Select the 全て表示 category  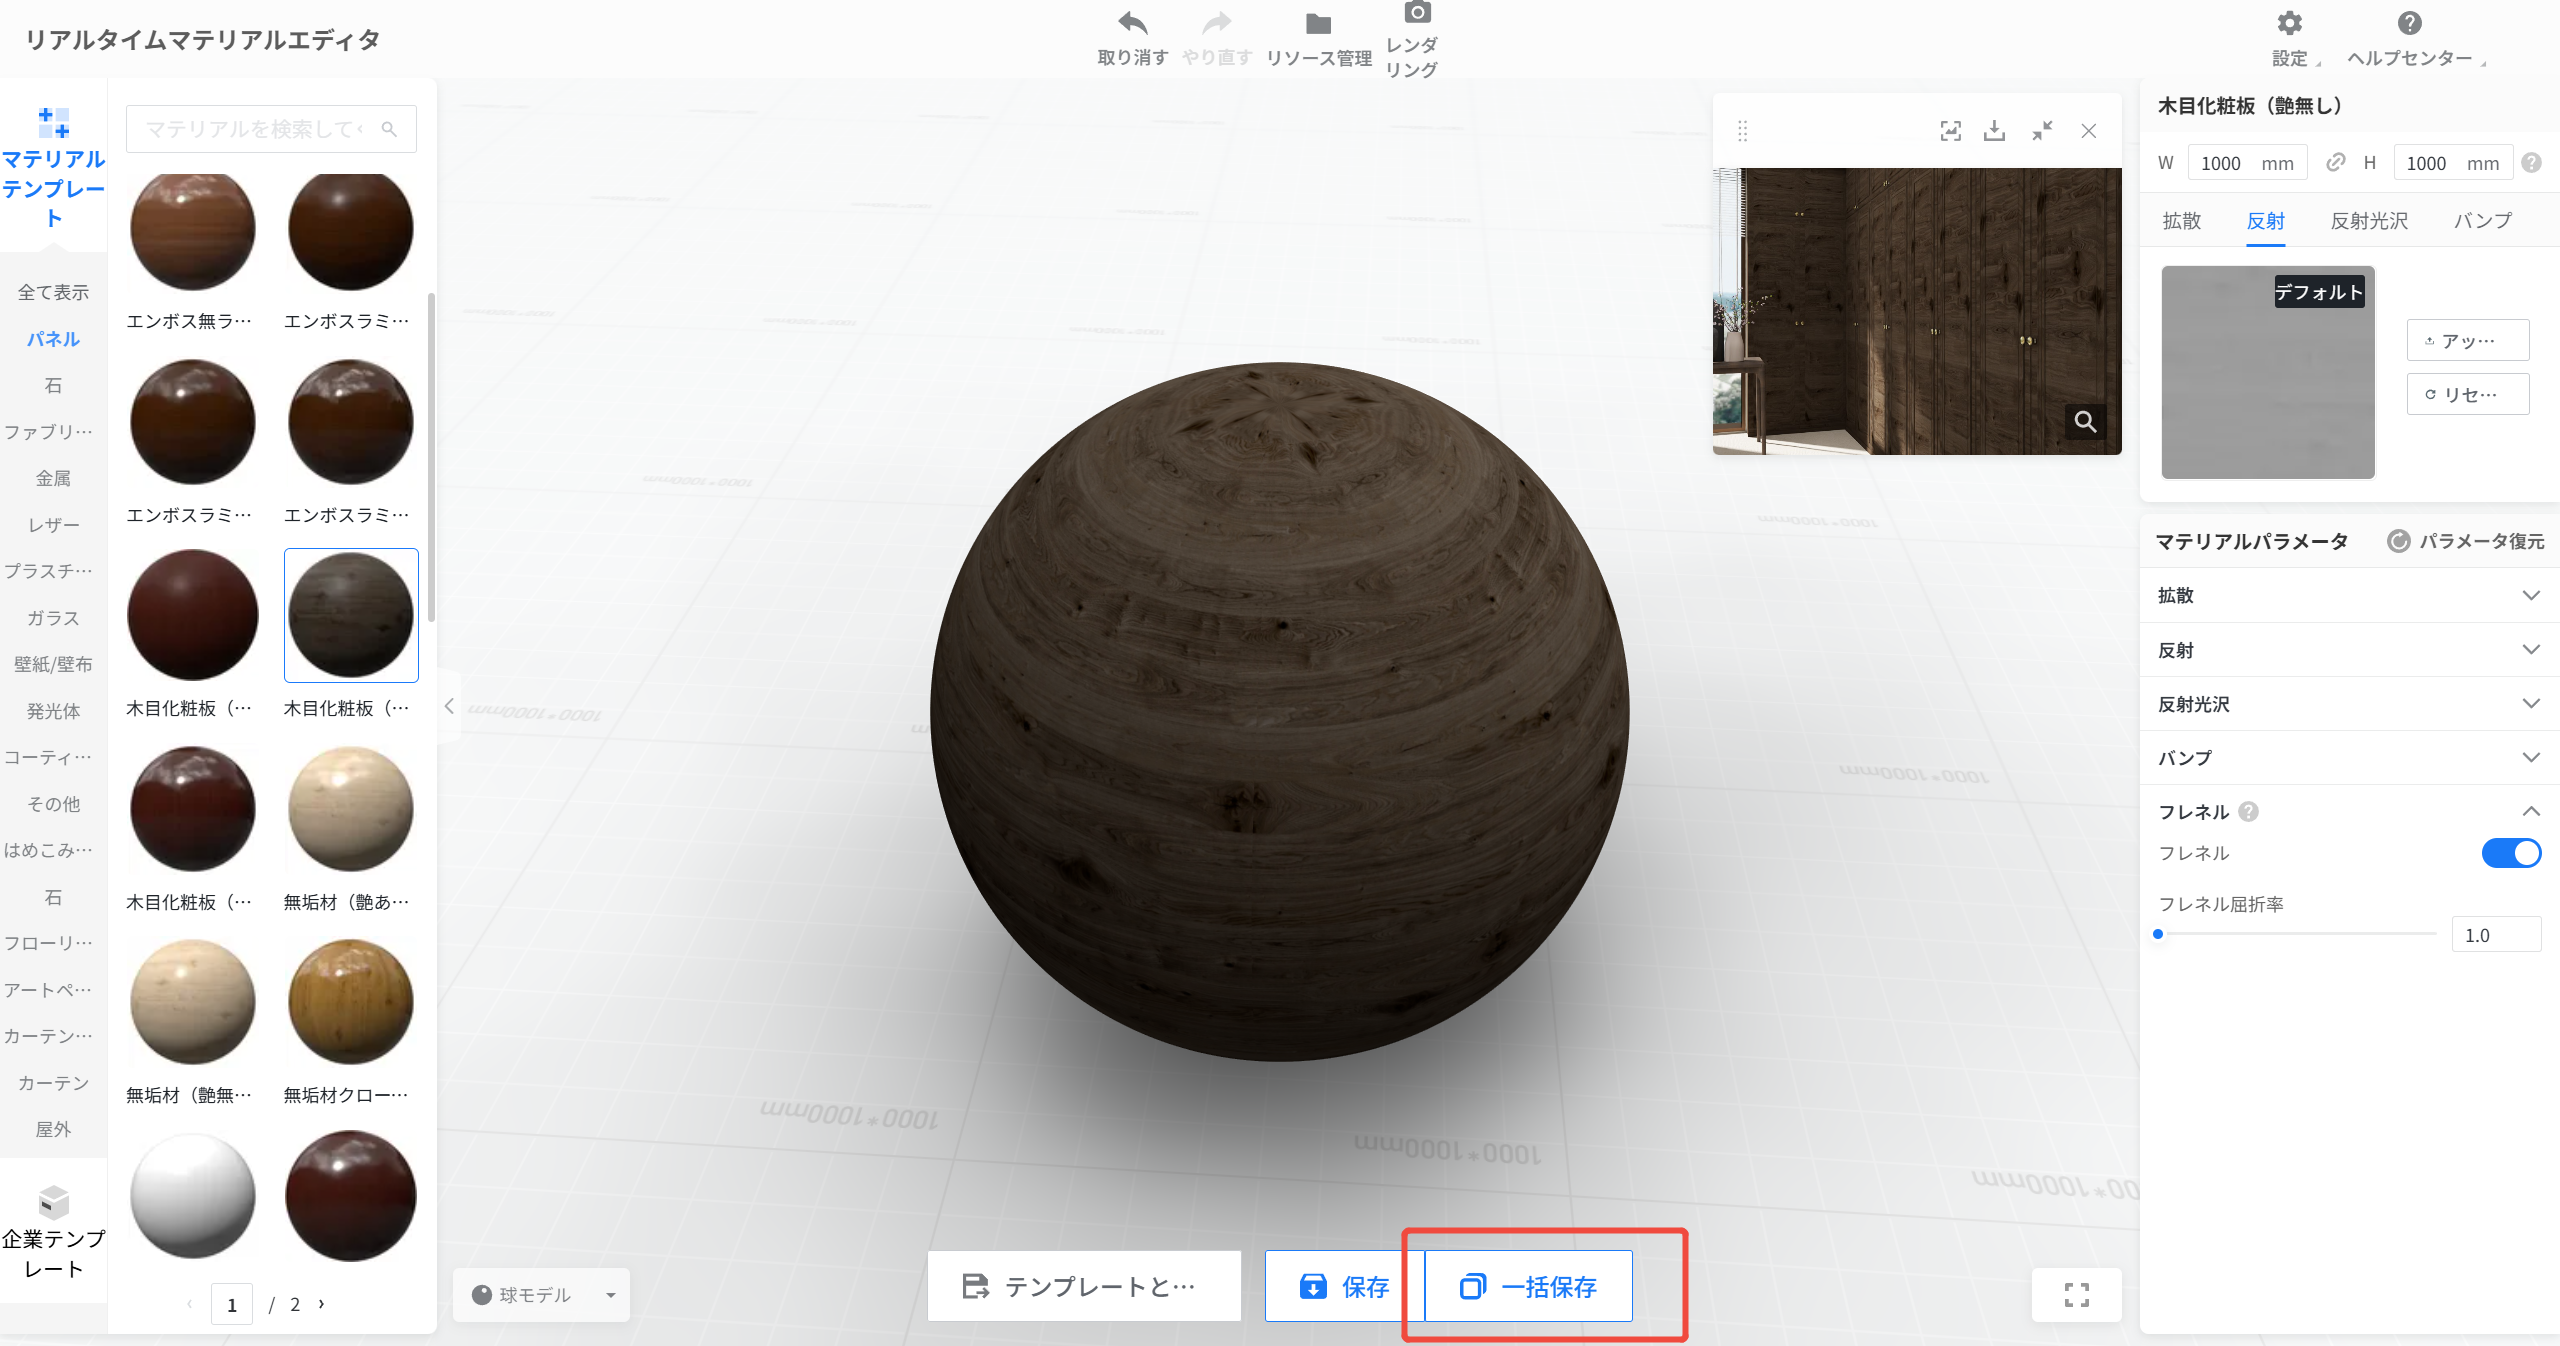click(x=54, y=292)
